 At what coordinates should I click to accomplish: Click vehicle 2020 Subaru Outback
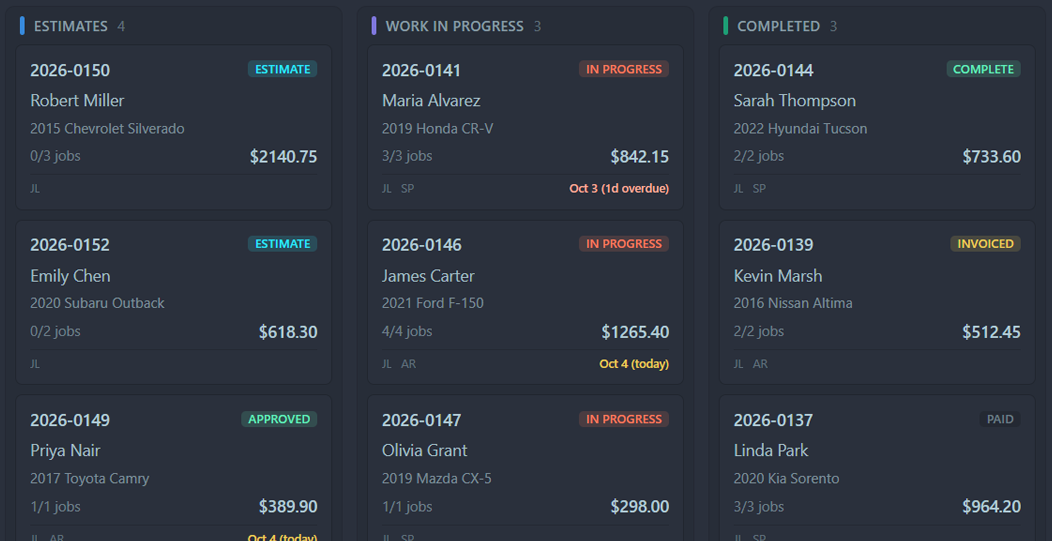(97, 303)
